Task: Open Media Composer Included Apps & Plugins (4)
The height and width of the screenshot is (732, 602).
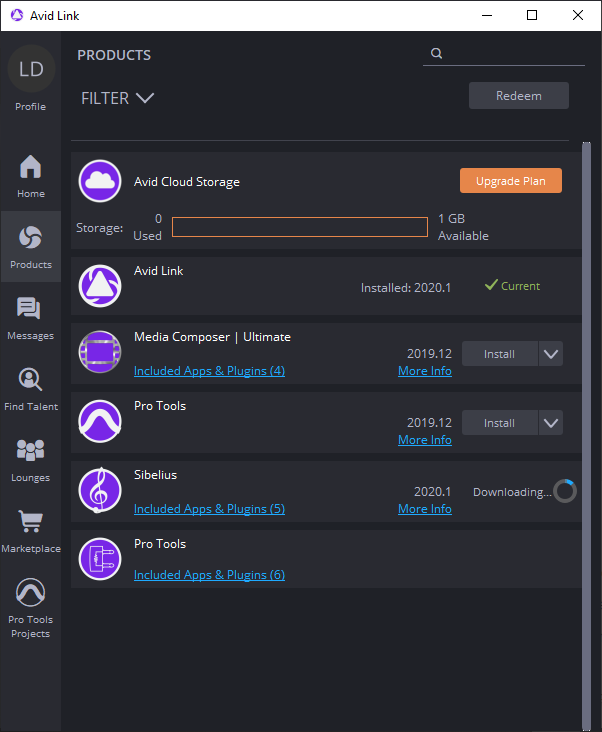Action: point(209,371)
